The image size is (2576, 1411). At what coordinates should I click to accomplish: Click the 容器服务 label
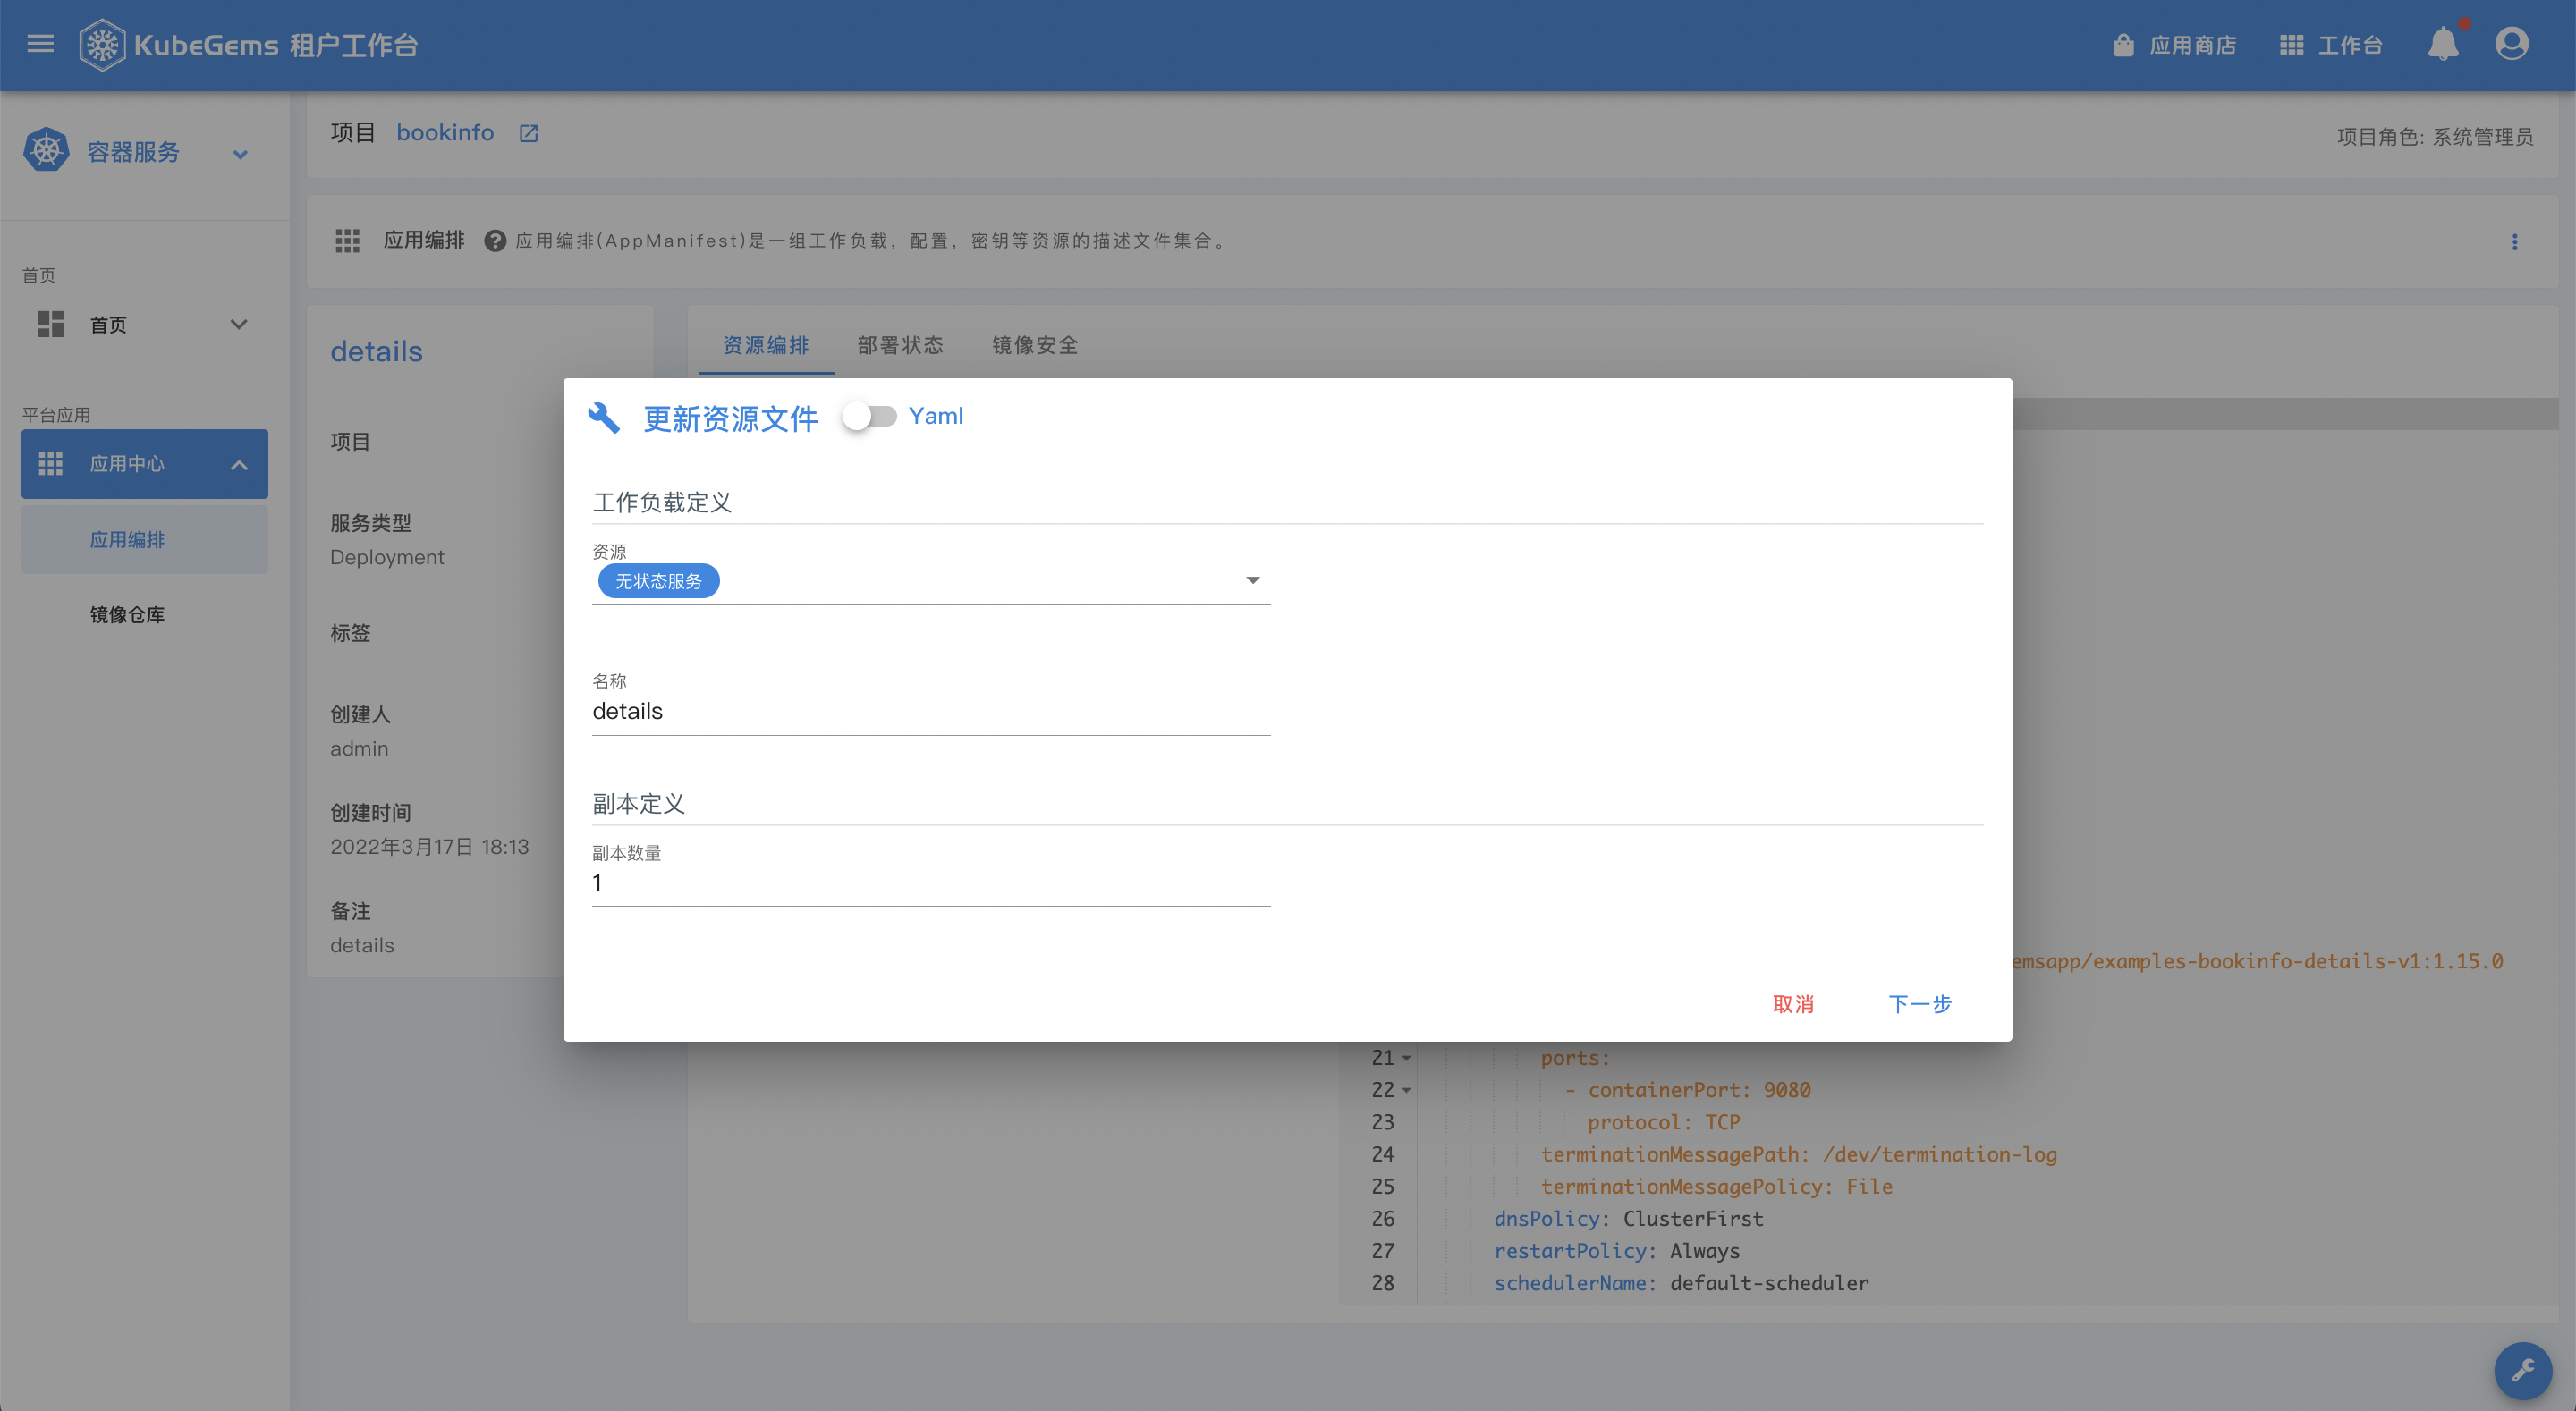133,152
